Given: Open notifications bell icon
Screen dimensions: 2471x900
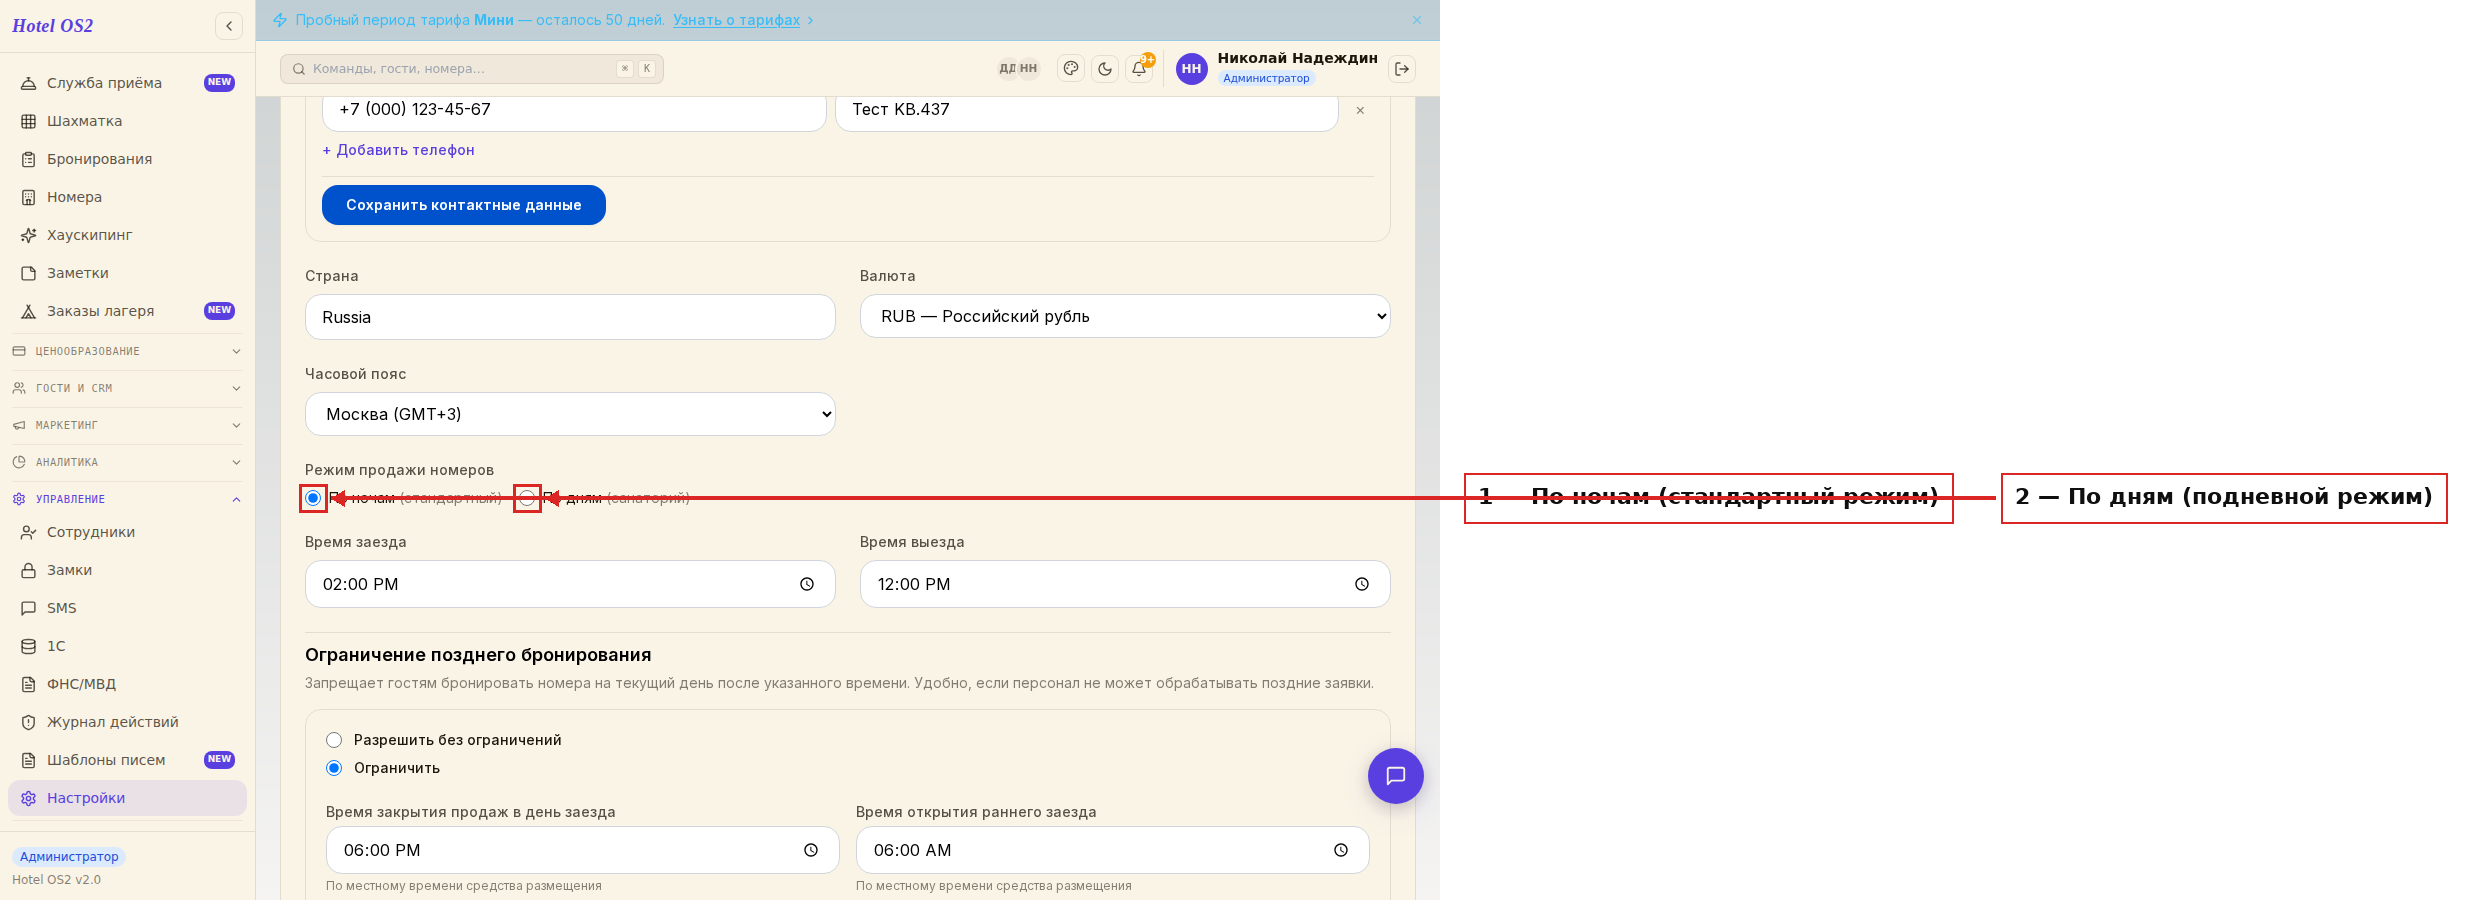Looking at the screenshot, I should [x=1139, y=69].
